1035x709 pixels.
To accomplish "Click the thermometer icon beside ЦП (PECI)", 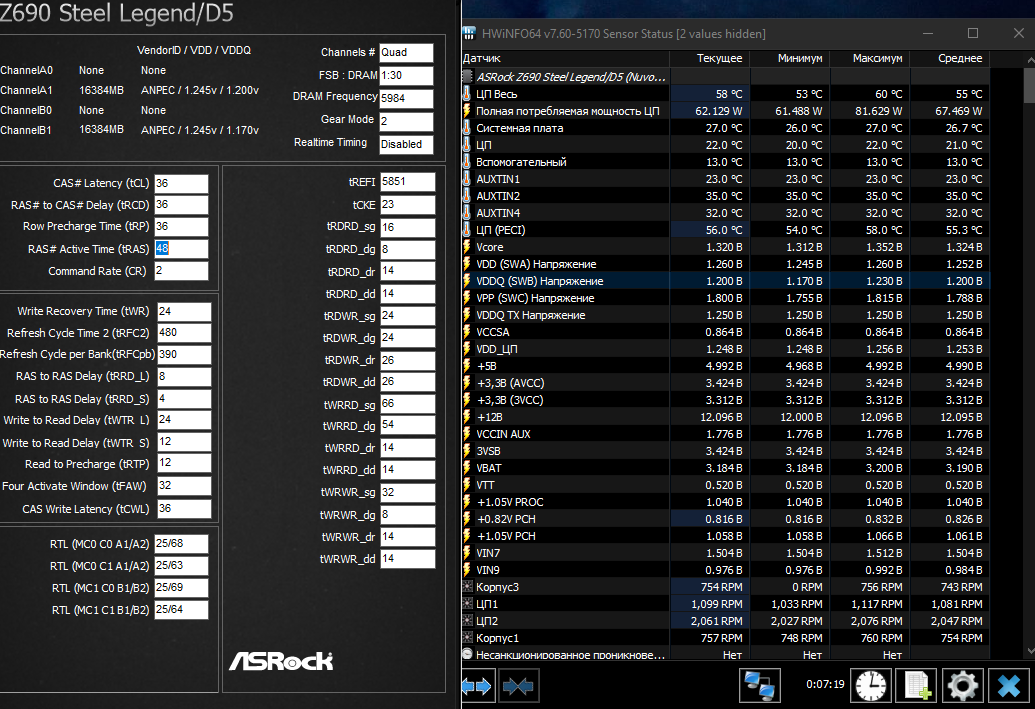I will pos(467,230).
